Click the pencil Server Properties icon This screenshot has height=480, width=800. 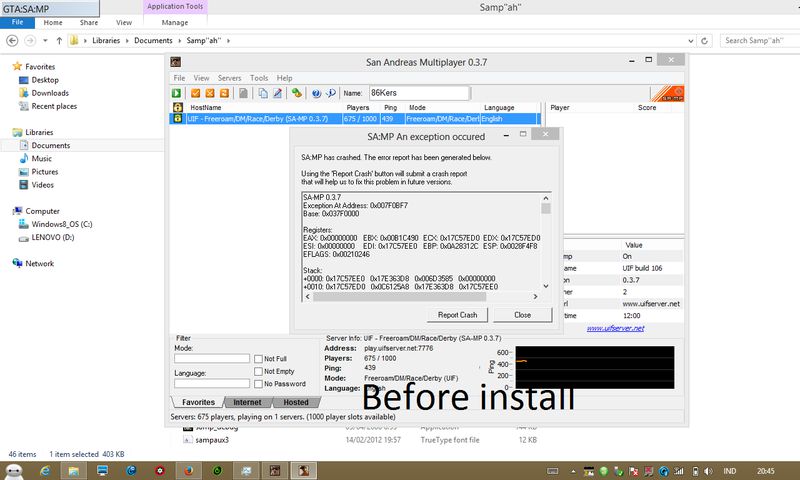[277, 93]
